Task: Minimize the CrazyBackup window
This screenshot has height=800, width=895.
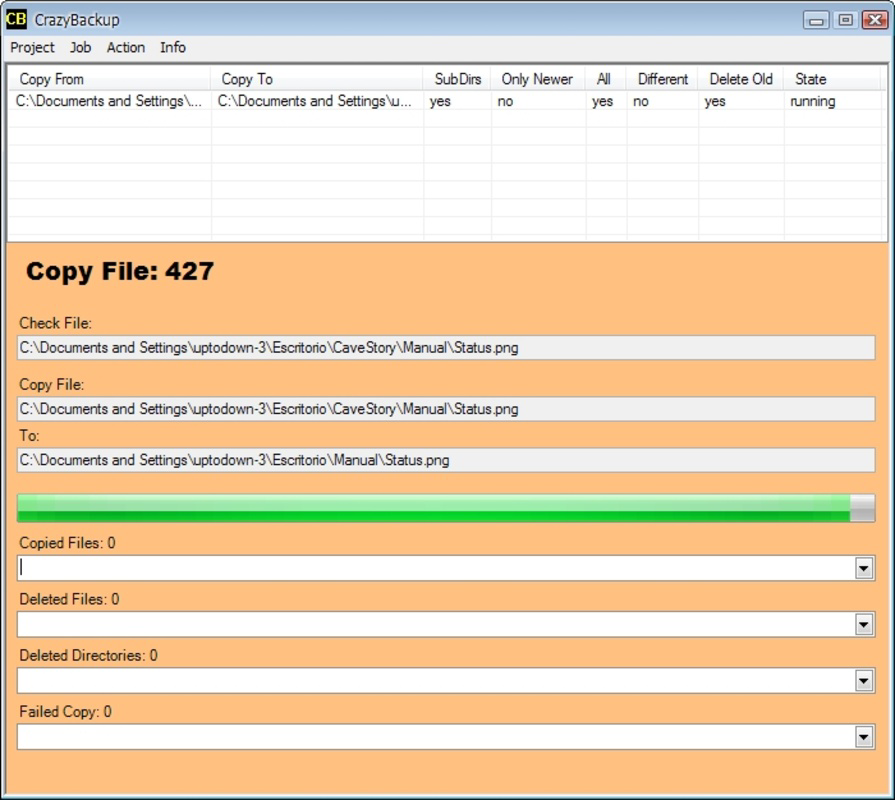Action: point(816,21)
